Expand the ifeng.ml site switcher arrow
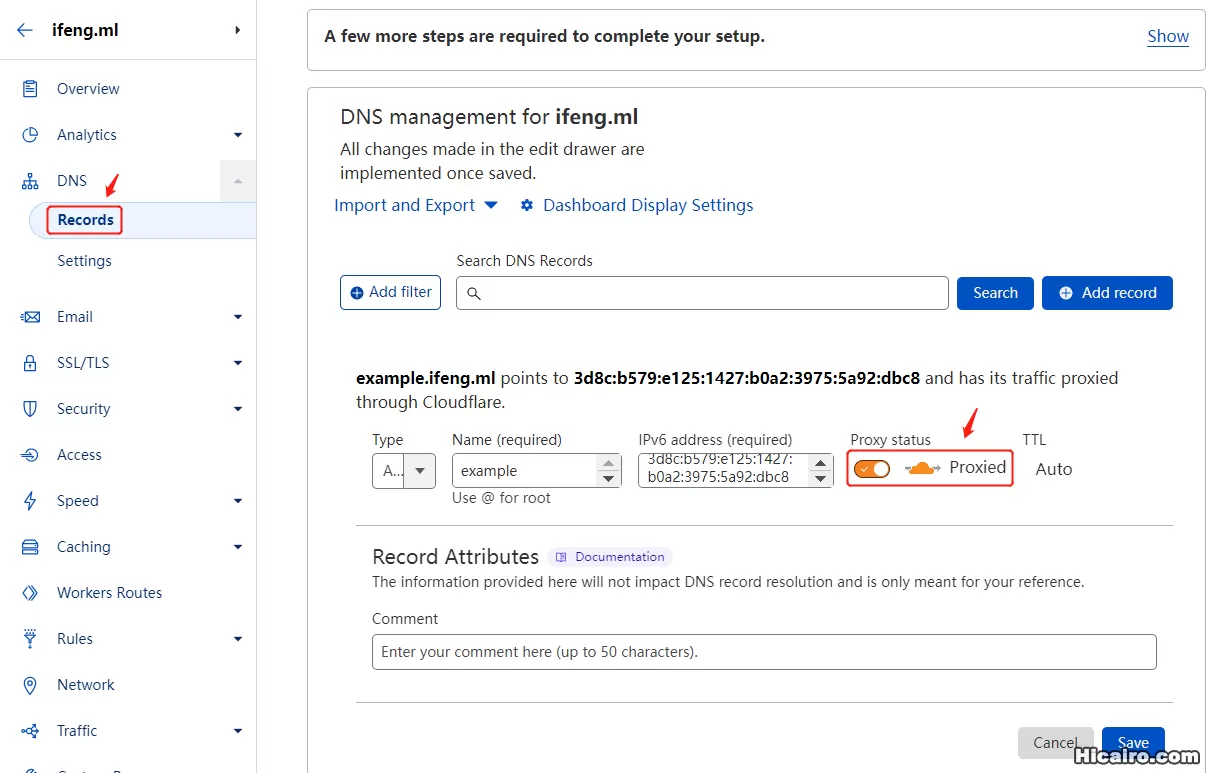 (x=237, y=30)
